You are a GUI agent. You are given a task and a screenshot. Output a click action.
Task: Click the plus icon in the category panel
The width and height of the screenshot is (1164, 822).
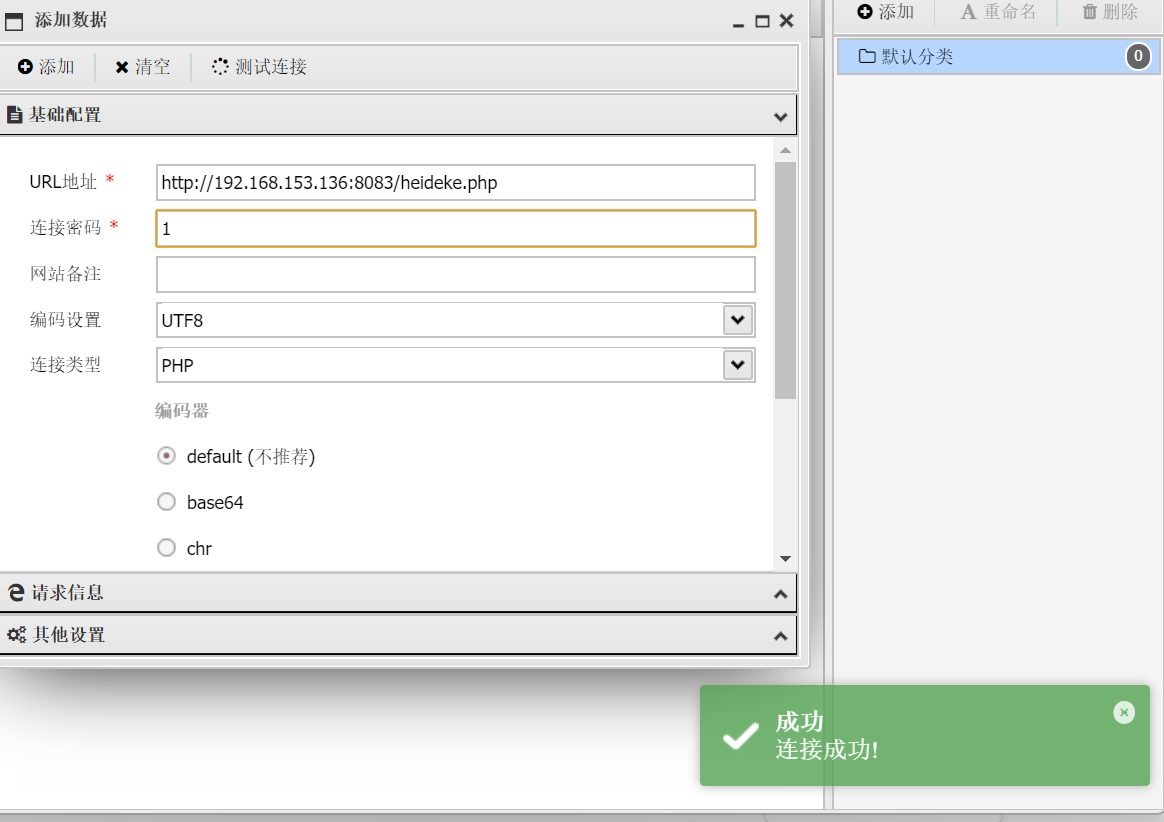(x=865, y=11)
